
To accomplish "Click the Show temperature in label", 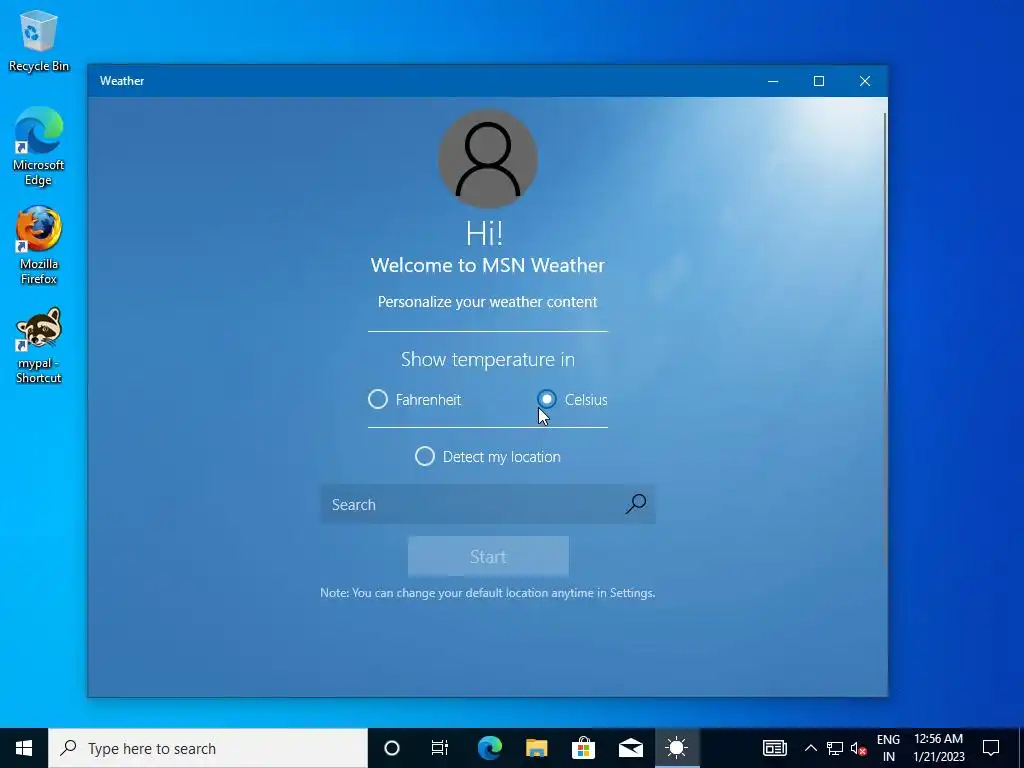I will click(x=488, y=359).
